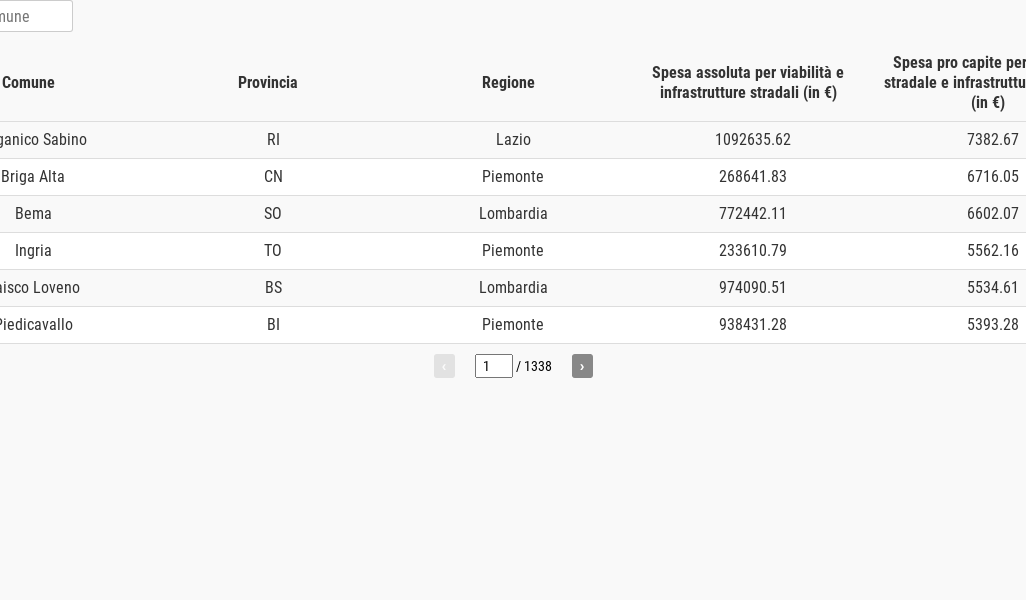
Task: Click the Comune search input box
Action: (x=33, y=16)
